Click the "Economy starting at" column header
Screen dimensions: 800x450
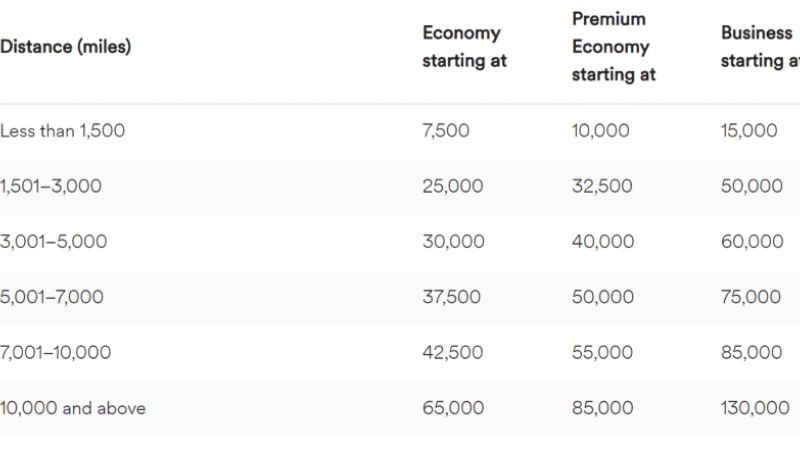click(x=464, y=46)
